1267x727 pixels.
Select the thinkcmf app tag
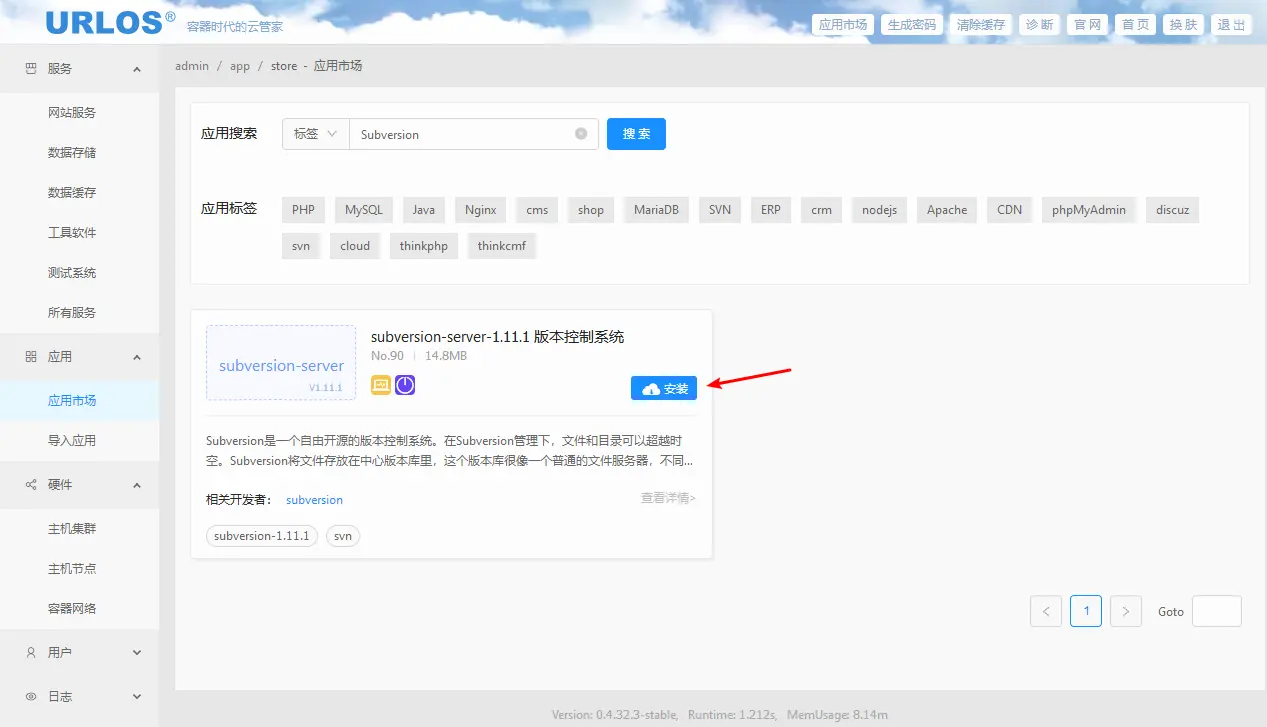pyautogui.click(x=502, y=246)
